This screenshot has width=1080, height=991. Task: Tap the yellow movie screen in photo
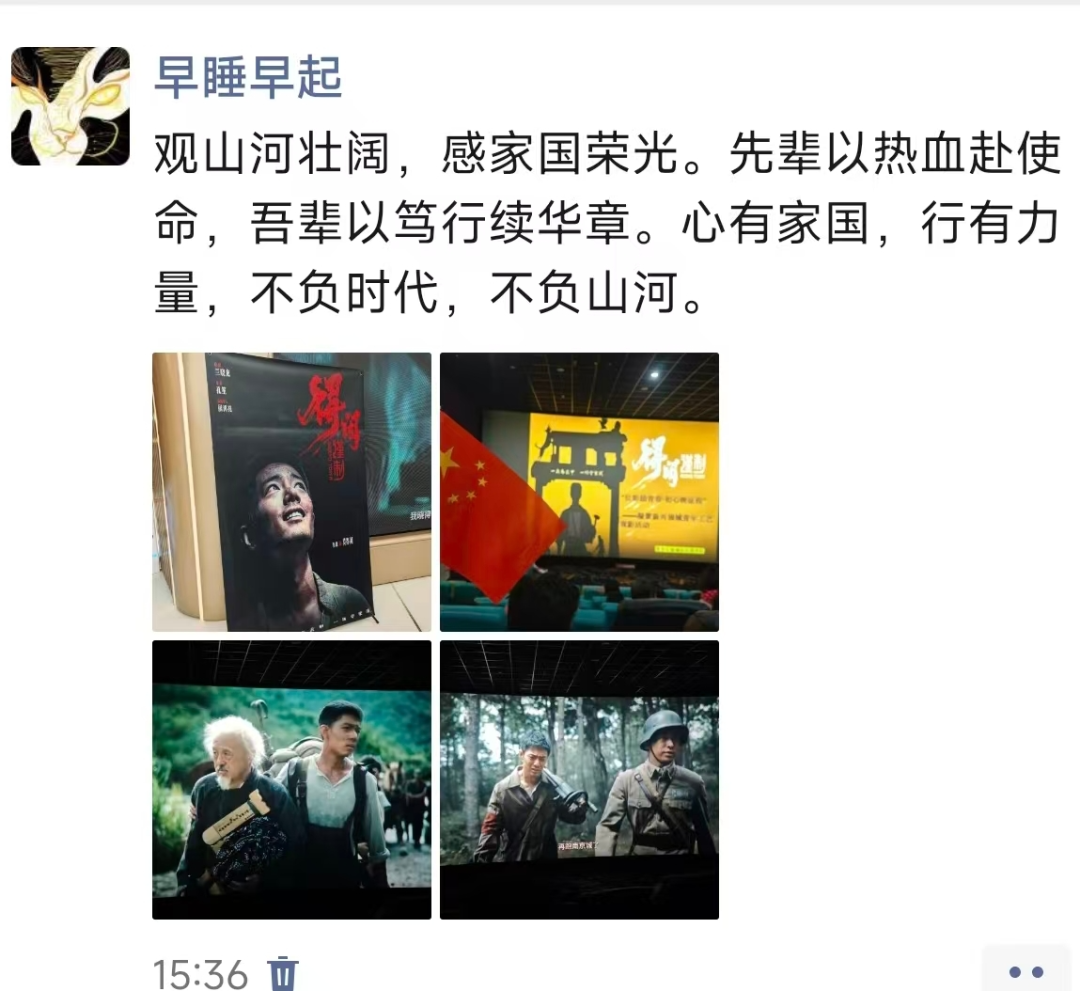[601, 485]
